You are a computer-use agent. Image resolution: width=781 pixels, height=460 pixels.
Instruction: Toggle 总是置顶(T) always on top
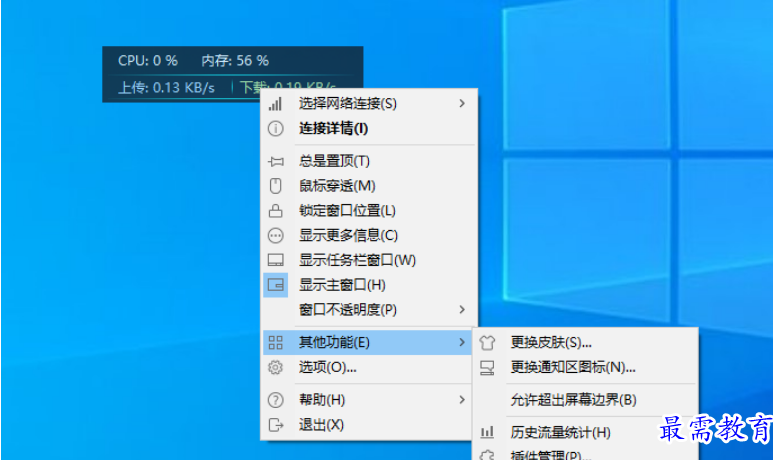coord(369,161)
